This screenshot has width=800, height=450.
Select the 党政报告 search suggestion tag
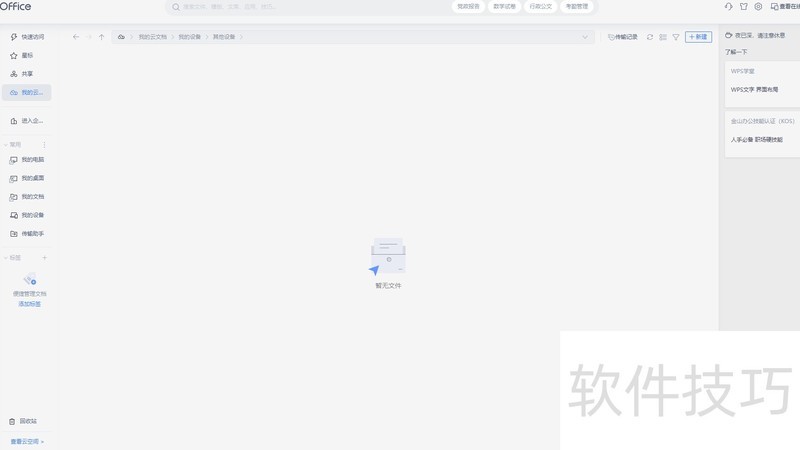pyautogui.click(x=469, y=6)
